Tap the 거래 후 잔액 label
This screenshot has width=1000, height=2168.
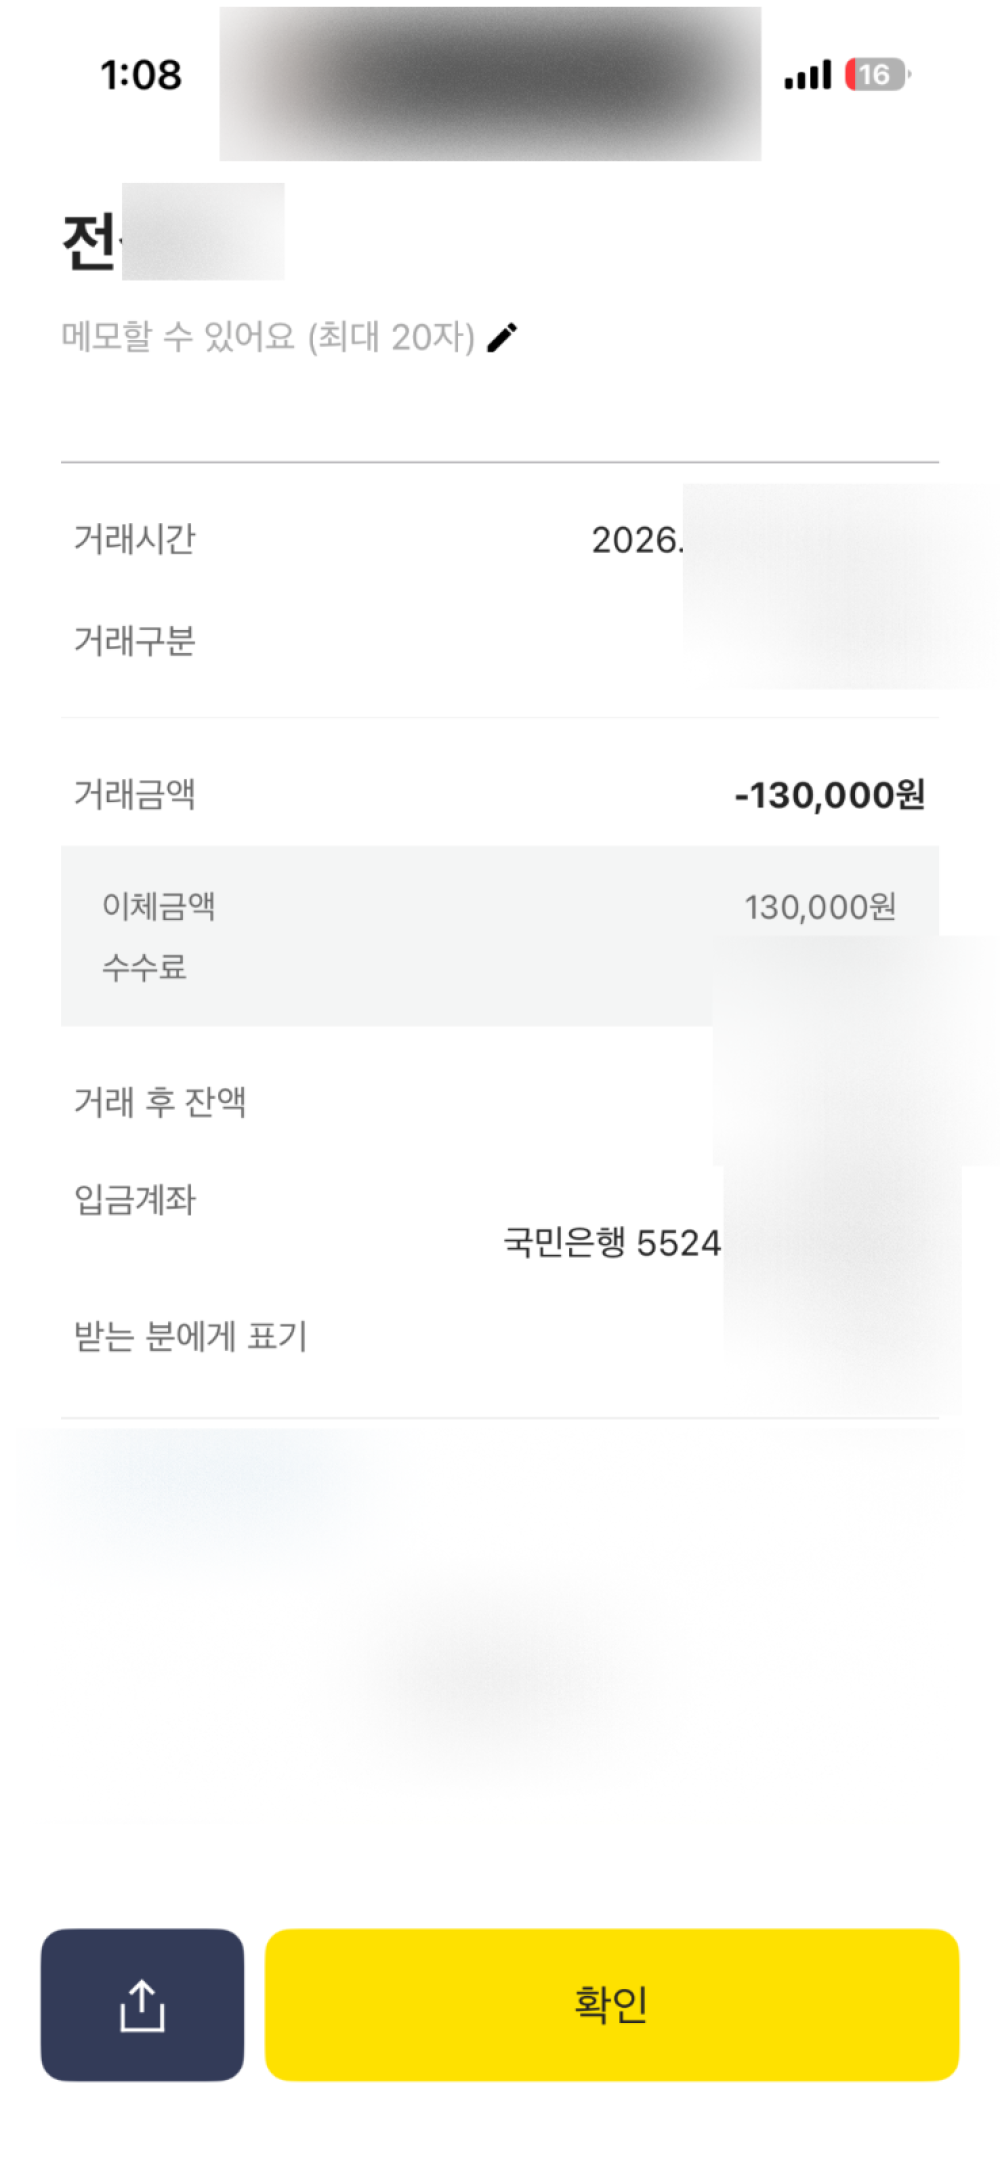coord(160,1102)
